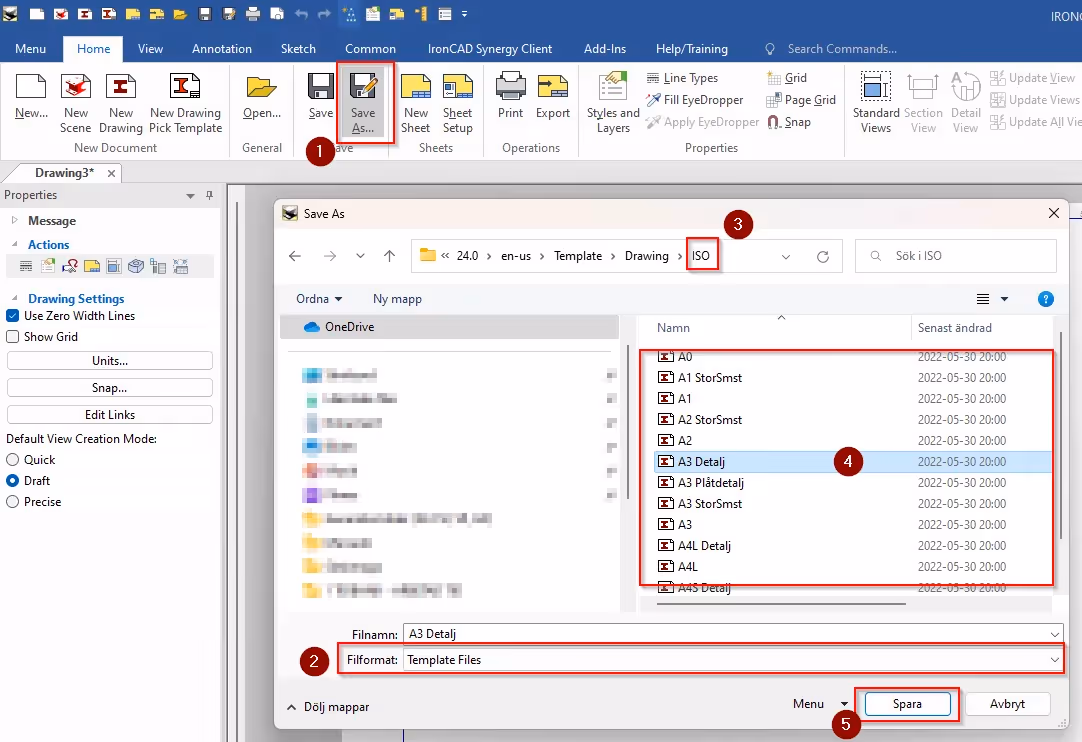Click Snap... settings button
Viewport: 1082px width, 742px height.
click(x=110, y=388)
